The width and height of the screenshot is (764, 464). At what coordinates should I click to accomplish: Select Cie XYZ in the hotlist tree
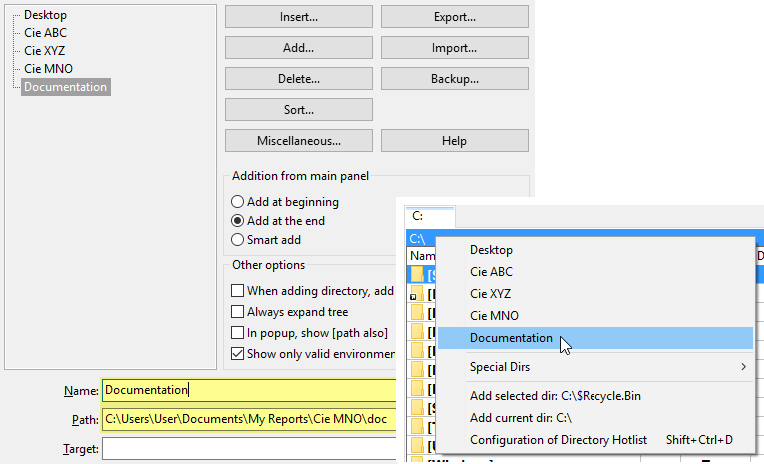coord(45,51)
